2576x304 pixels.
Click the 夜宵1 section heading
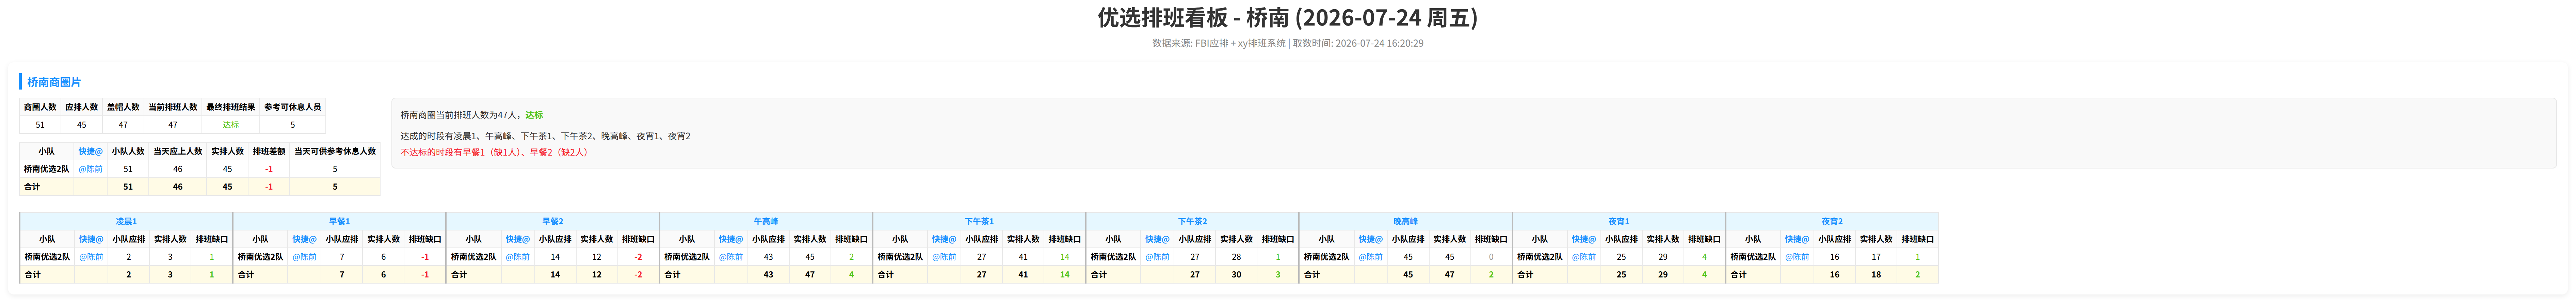tap(1619, 221)
